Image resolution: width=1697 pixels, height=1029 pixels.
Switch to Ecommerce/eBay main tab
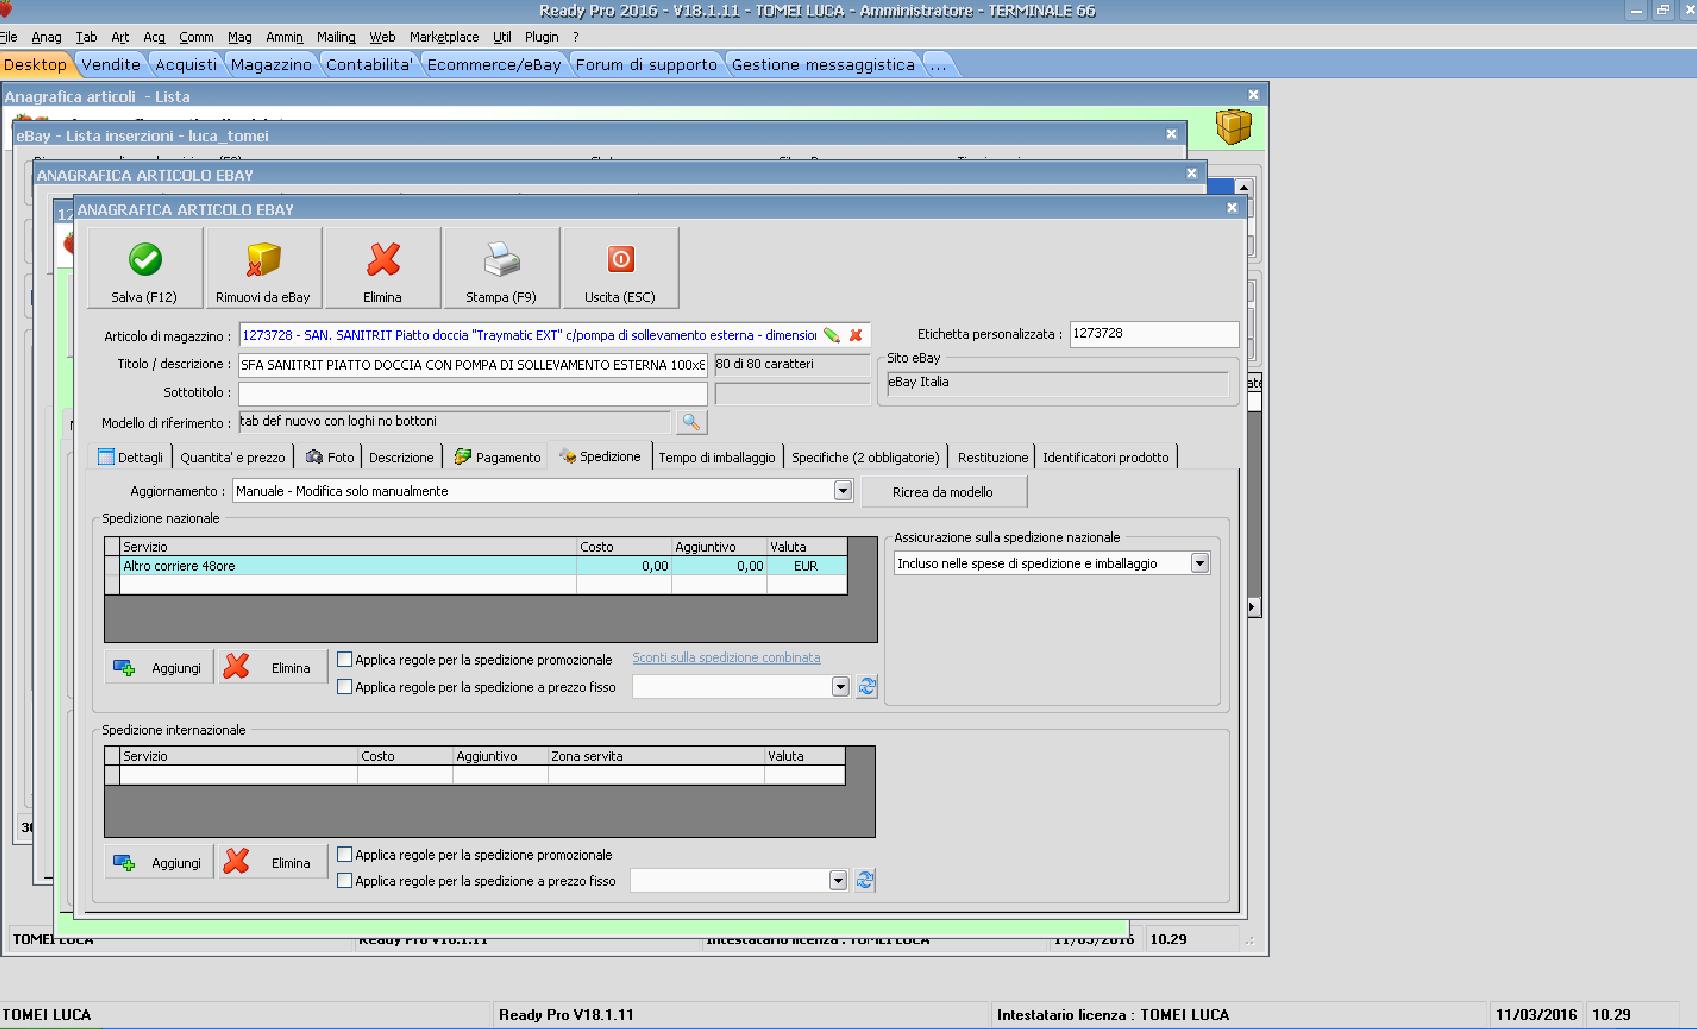tap(494, 64)
